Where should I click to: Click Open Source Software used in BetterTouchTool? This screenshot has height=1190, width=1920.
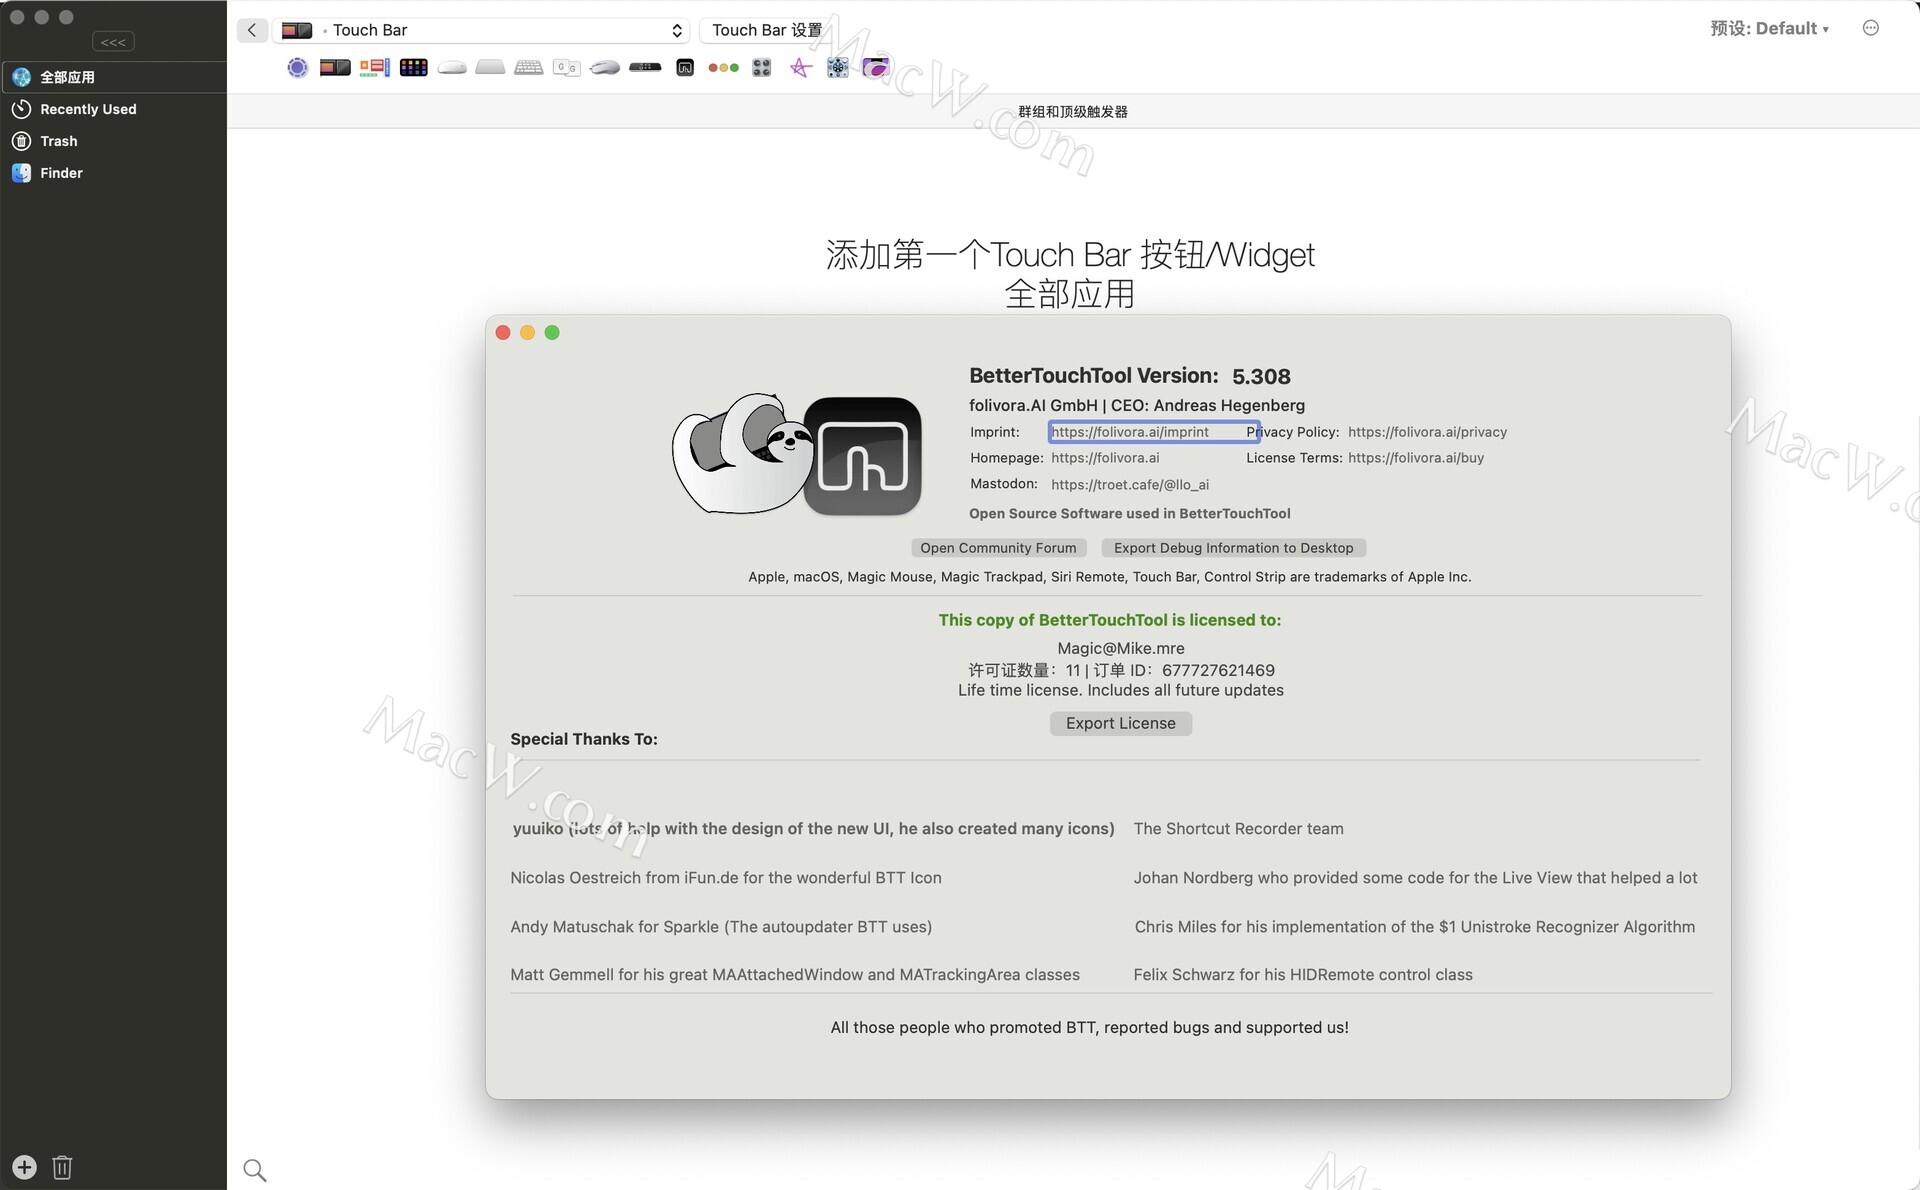point(1129,514)
